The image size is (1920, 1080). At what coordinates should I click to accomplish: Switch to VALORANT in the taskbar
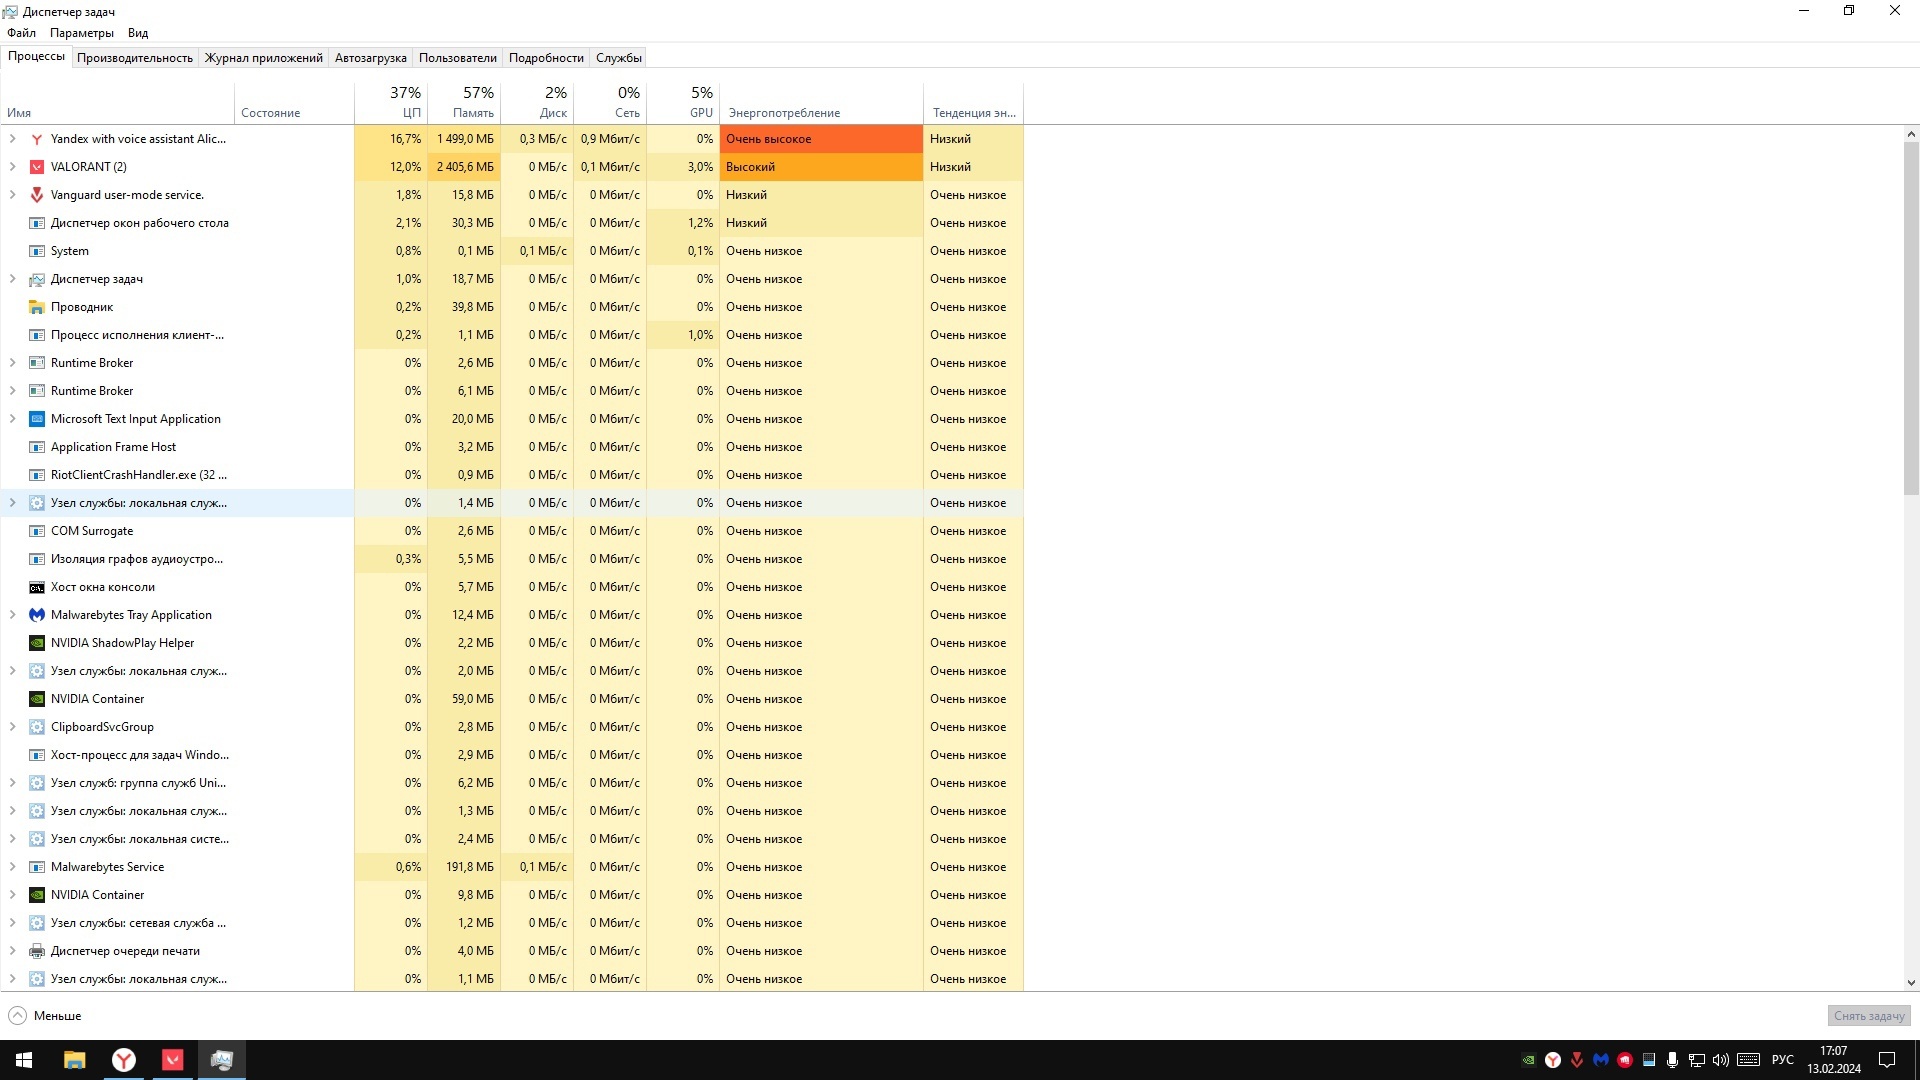point(172,1060)
